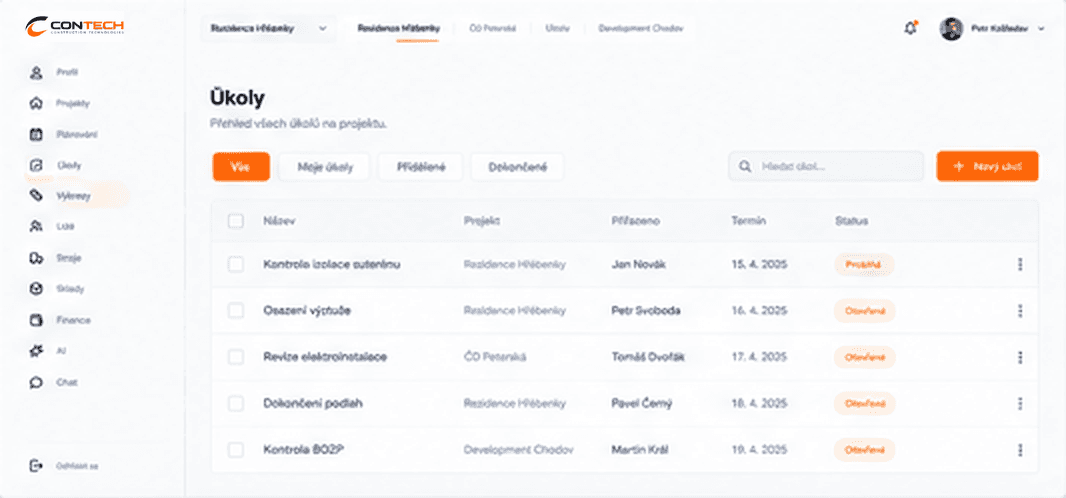1066x498 pixels.
Task: Click the Nový úkol button
Action: [987, 166]
